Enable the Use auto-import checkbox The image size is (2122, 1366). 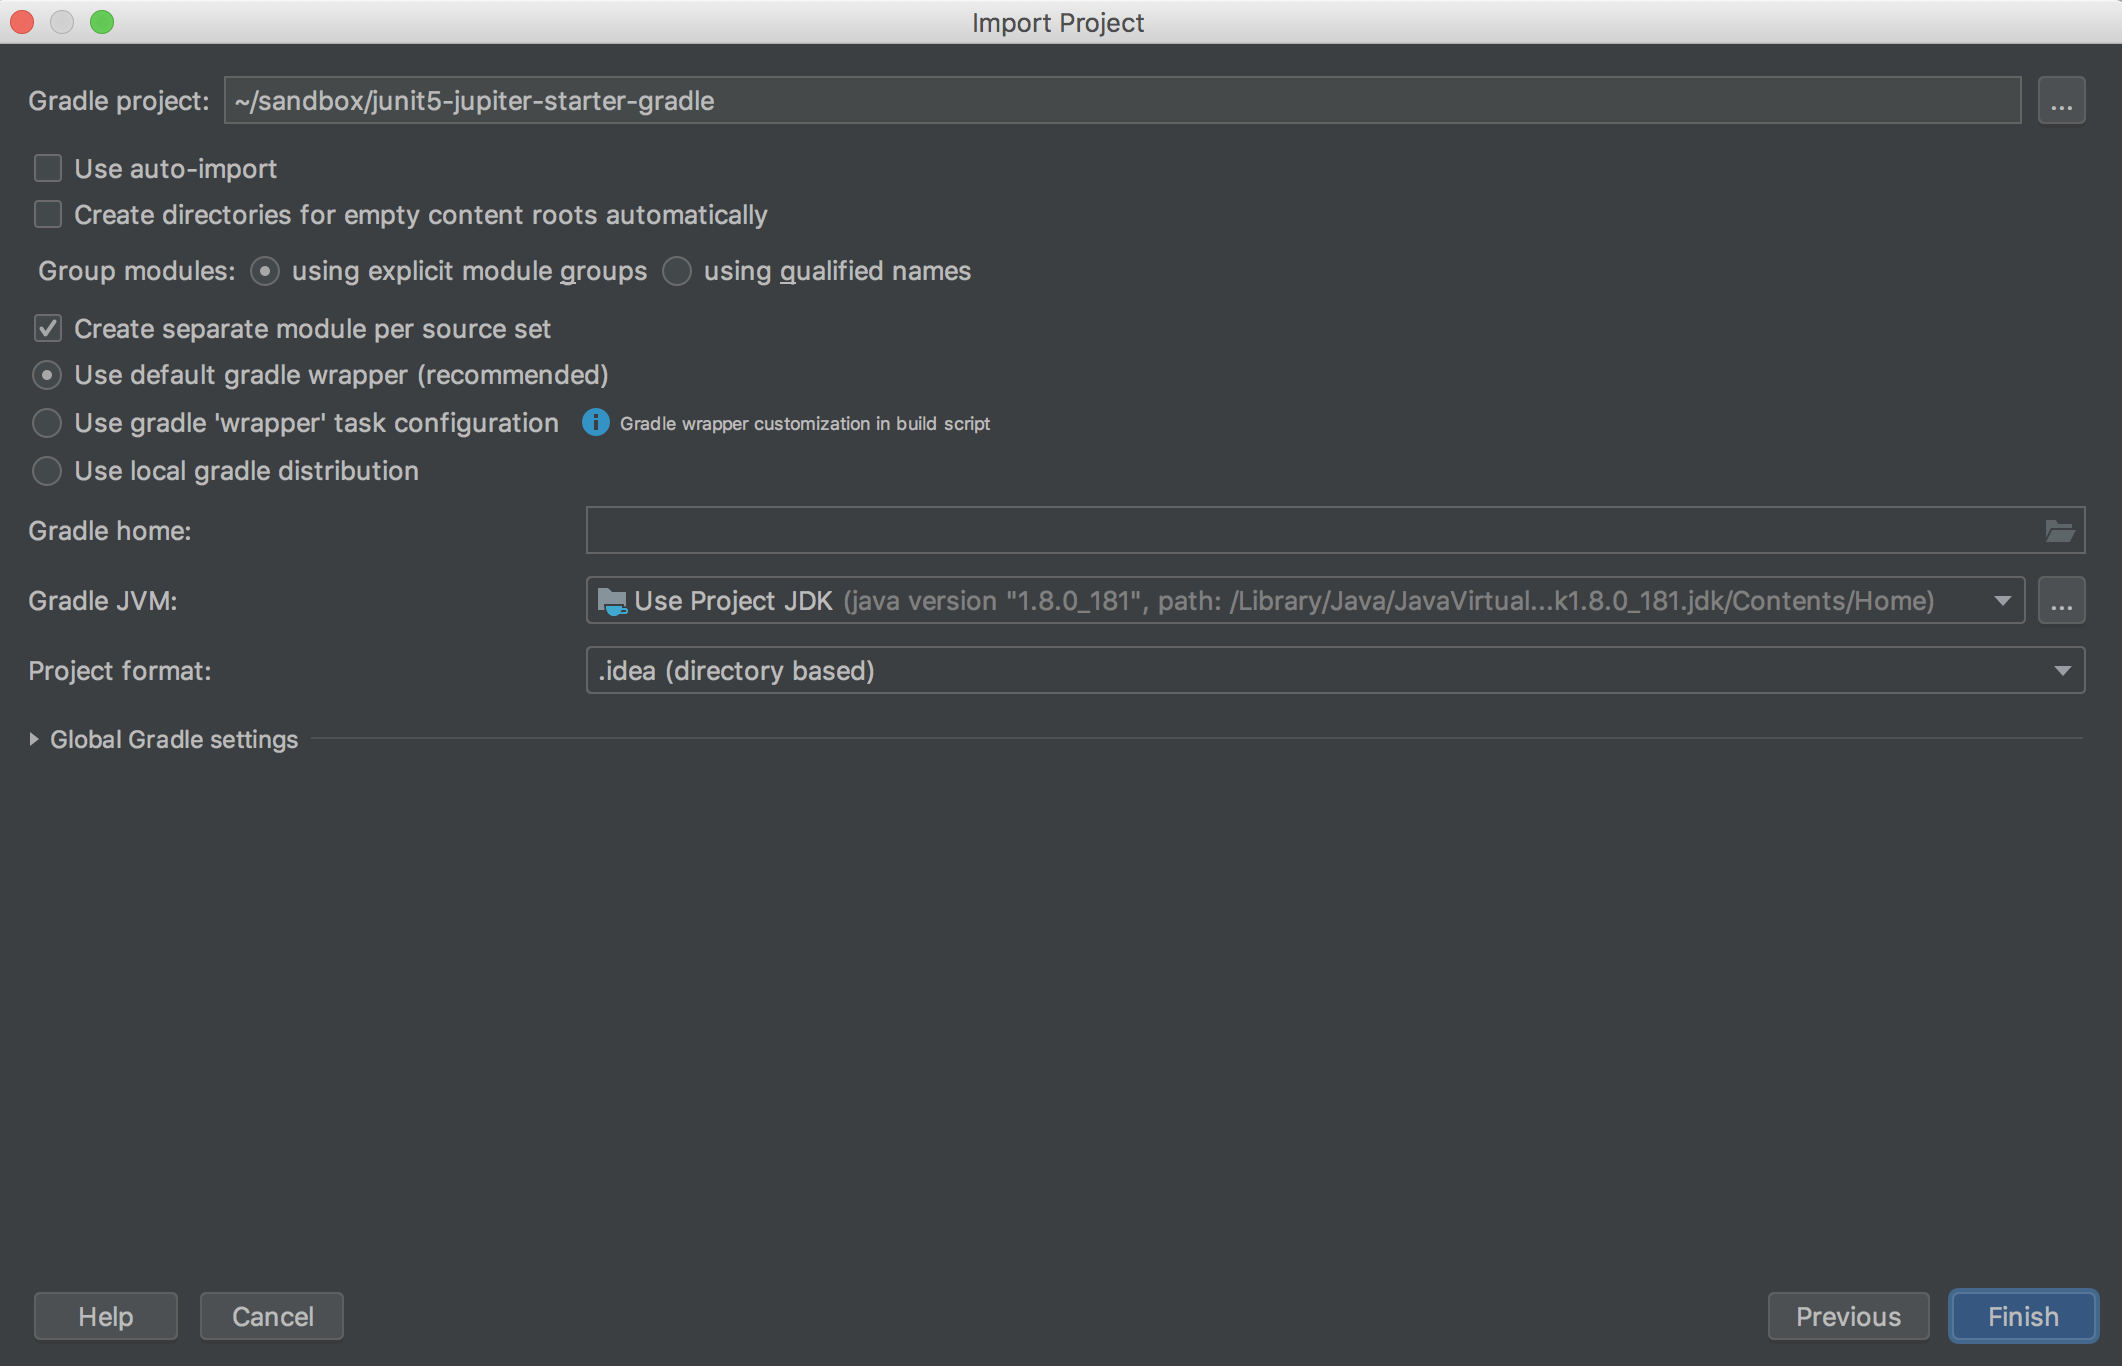(48, 169)
